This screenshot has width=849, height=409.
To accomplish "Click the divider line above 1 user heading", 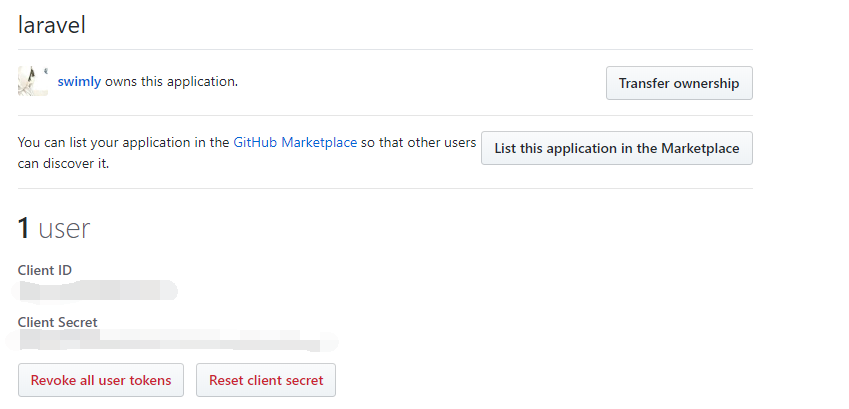I will tap(385, 188).
